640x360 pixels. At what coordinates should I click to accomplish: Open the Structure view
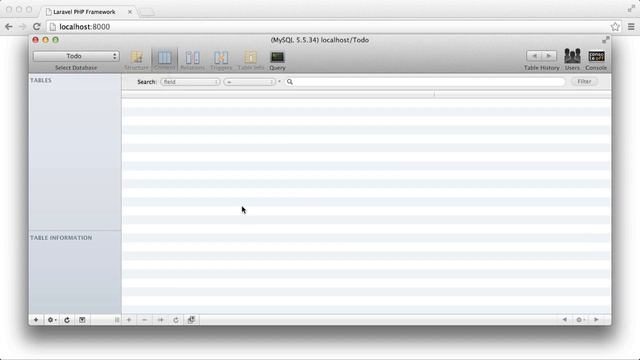pyautogui.click(x=137, y=60)
